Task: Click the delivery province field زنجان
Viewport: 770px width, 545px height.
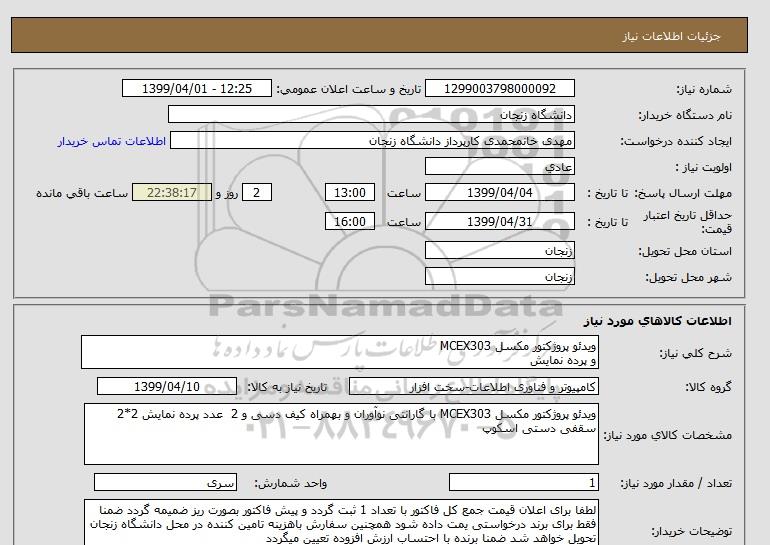Action: point(499,250)
